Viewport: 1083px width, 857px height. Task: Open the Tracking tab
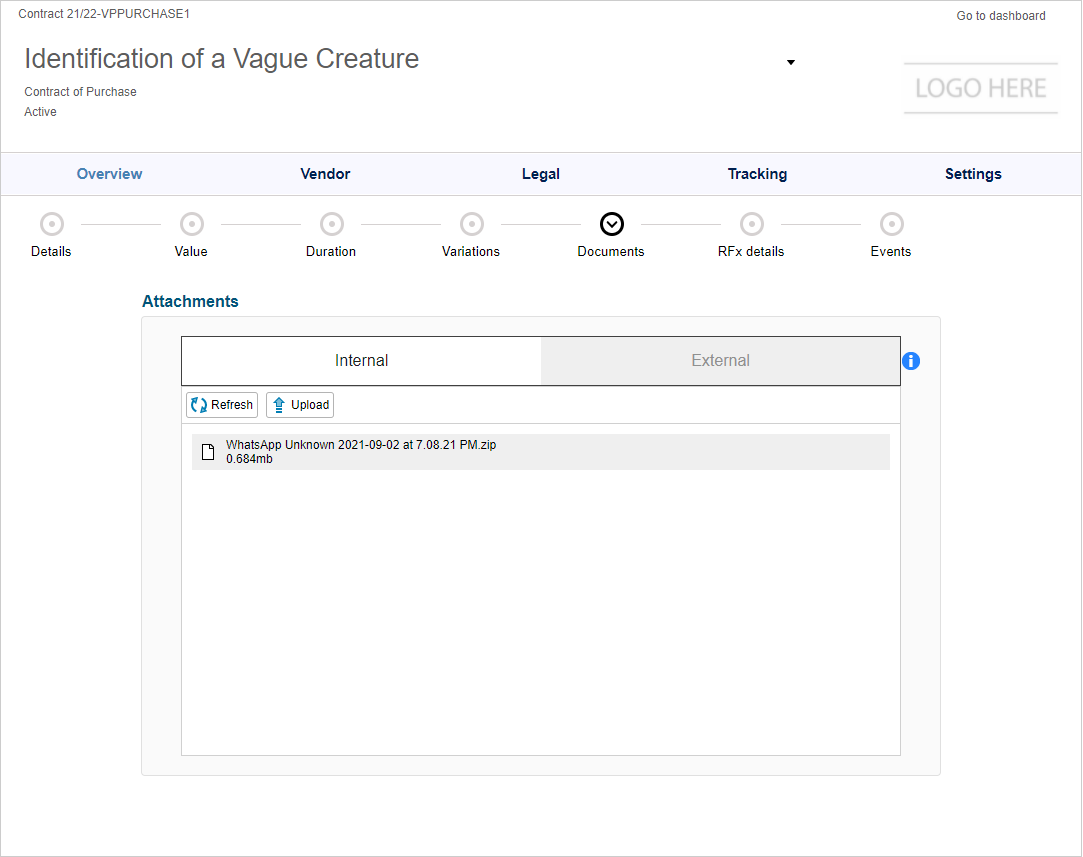757,174
